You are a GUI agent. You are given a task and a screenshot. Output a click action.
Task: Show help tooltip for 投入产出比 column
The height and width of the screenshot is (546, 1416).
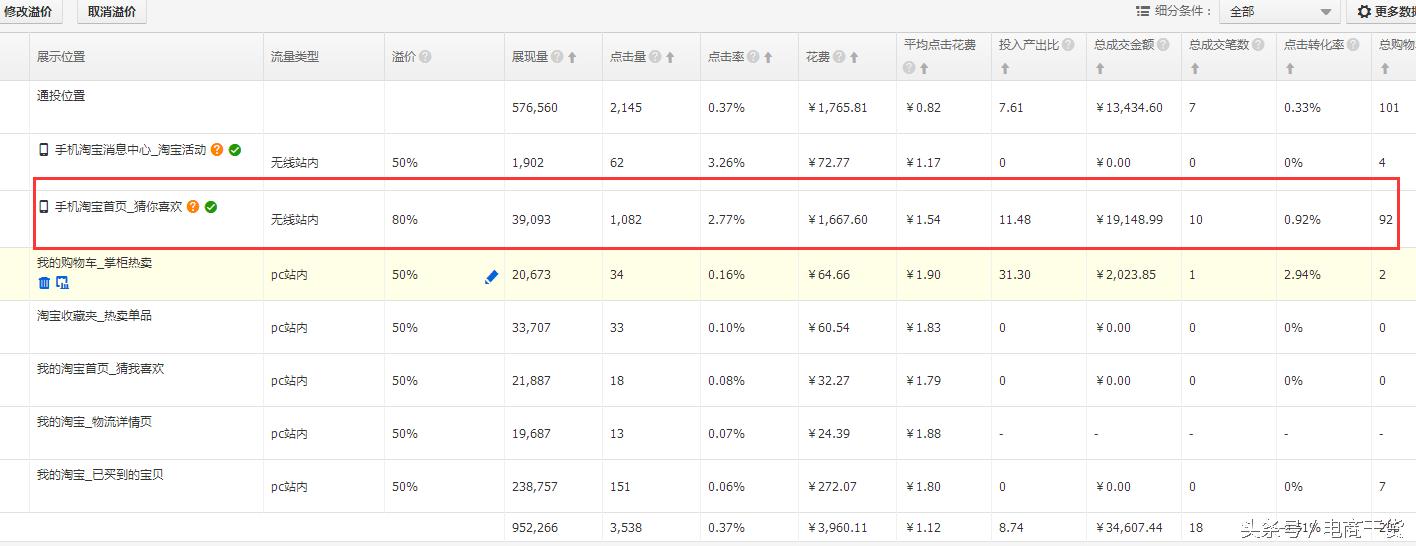click(1069, 45)
